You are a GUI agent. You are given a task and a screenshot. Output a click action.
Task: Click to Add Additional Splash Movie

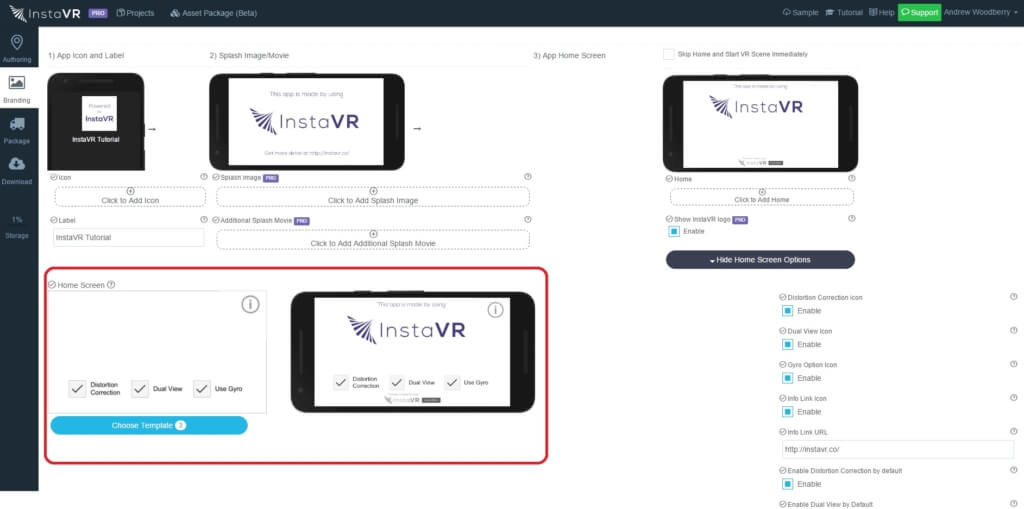(x=373, y=239)
